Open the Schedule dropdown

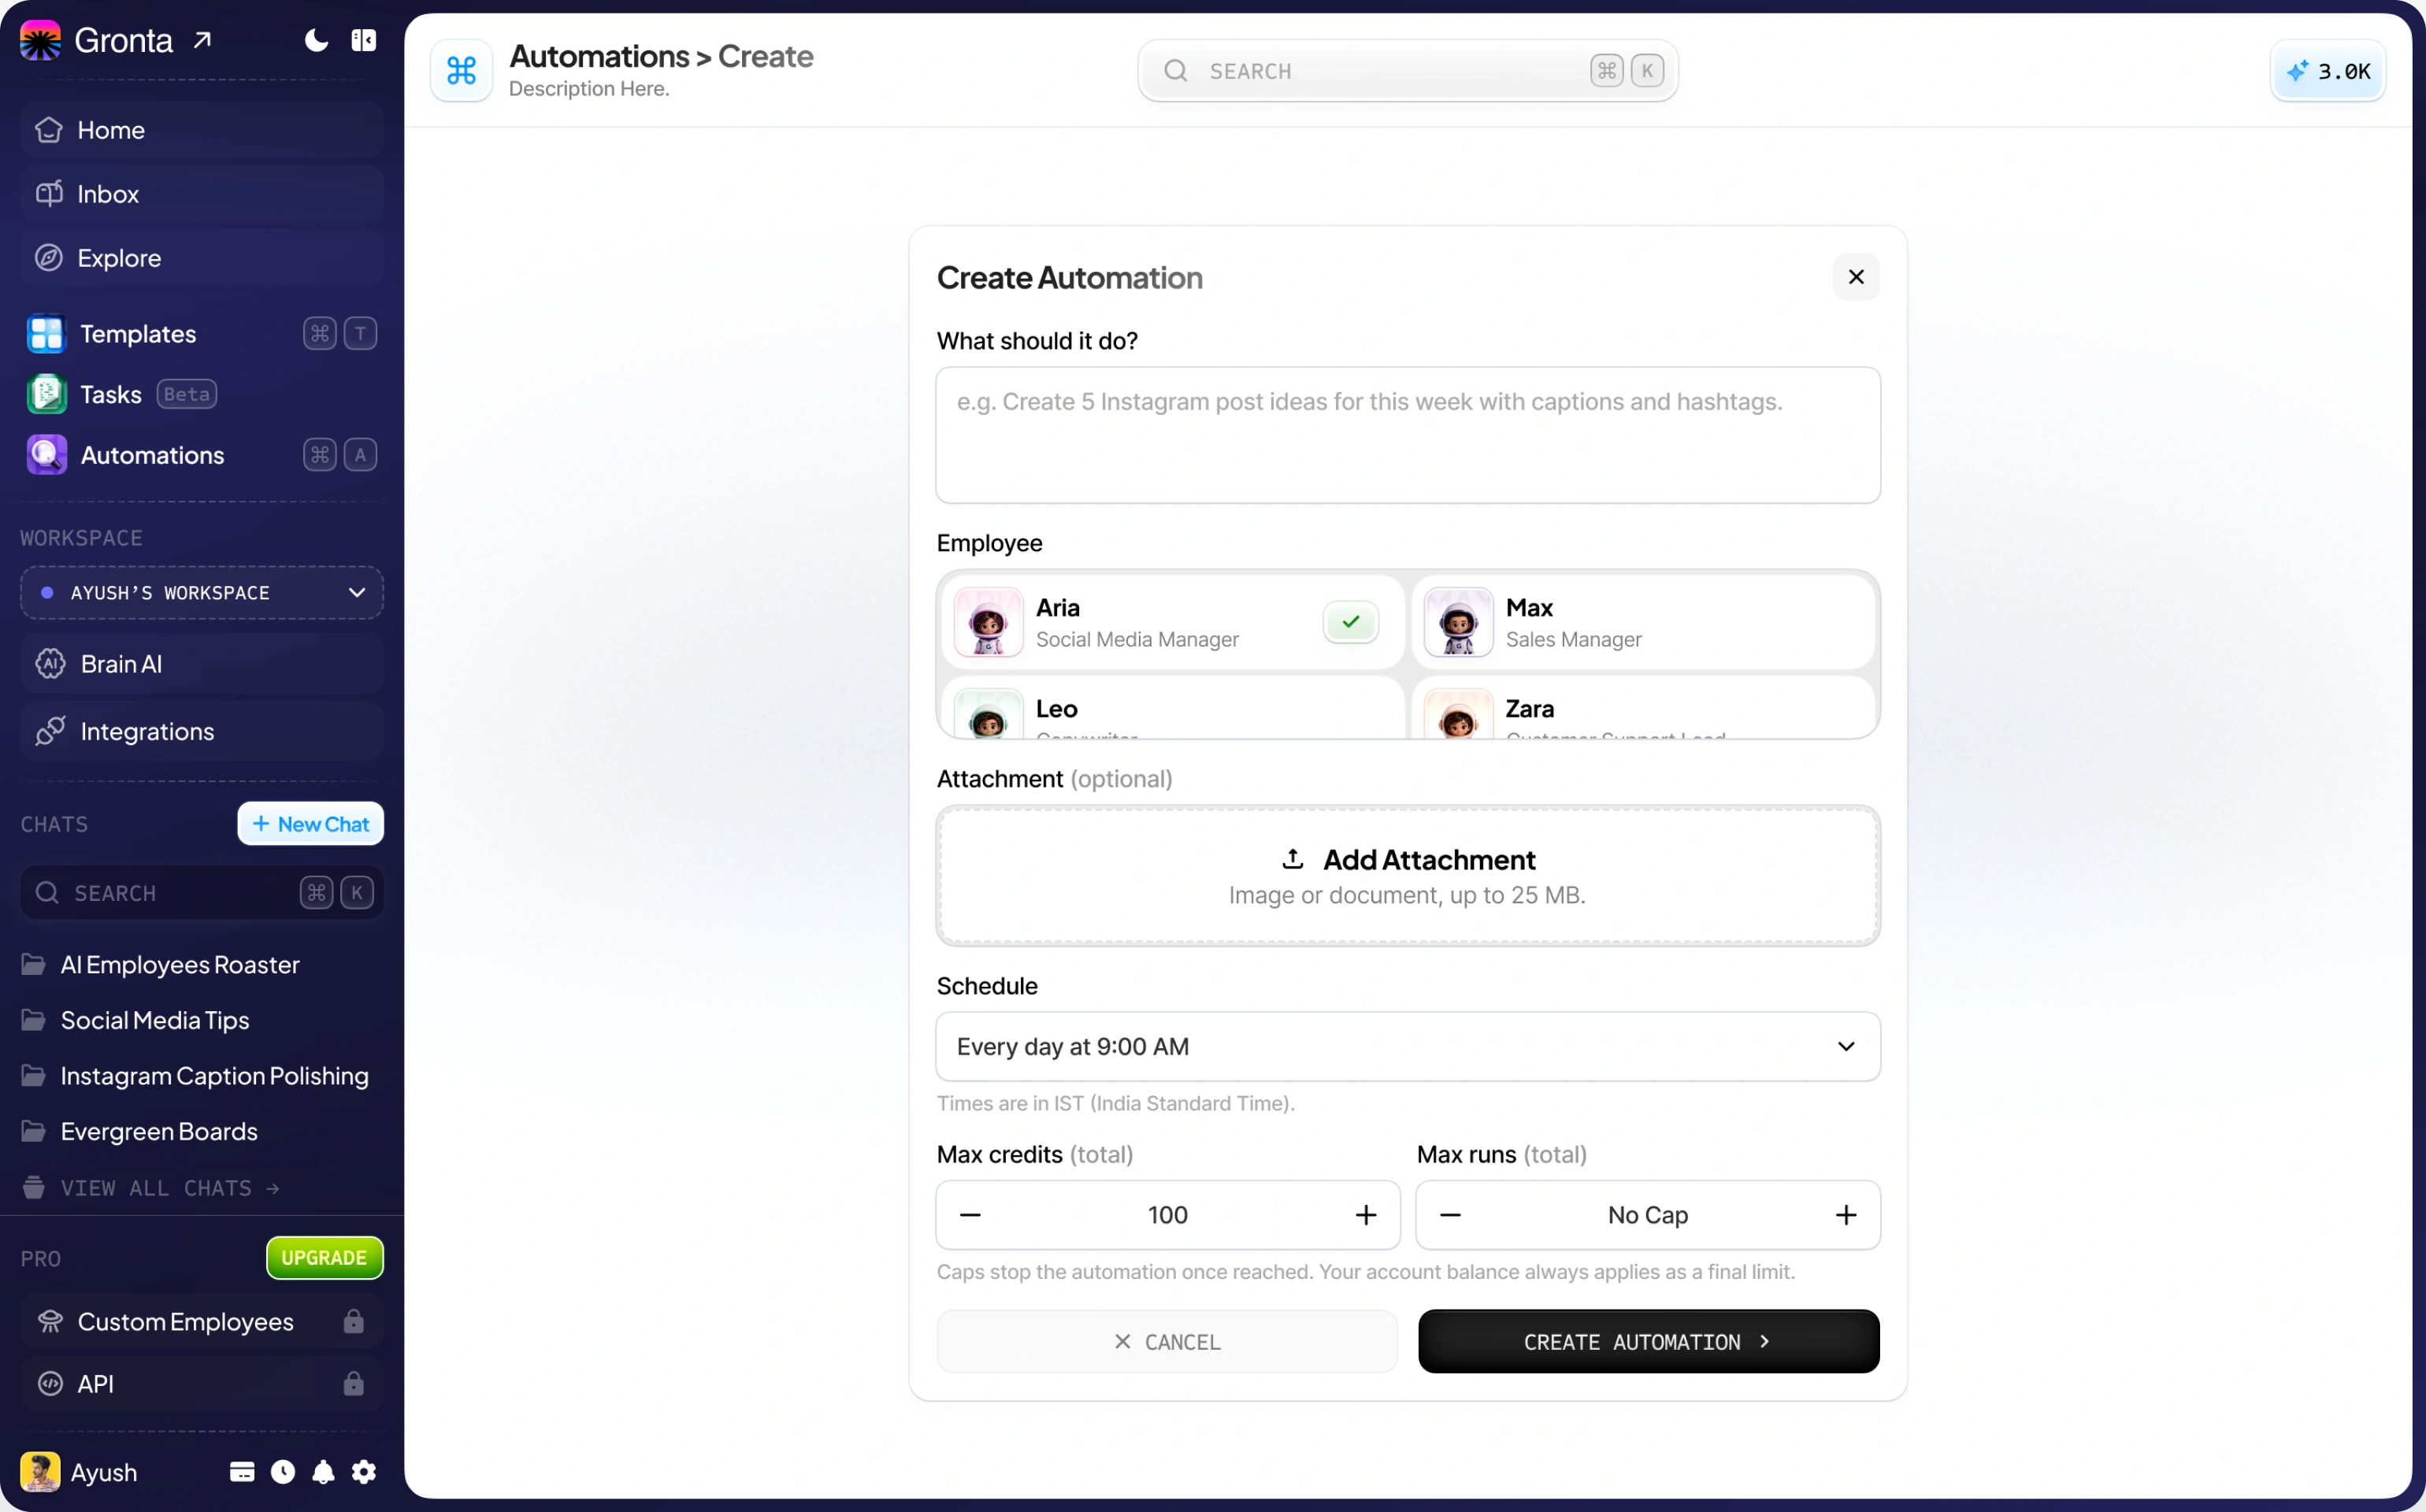click(1408, 1047)
